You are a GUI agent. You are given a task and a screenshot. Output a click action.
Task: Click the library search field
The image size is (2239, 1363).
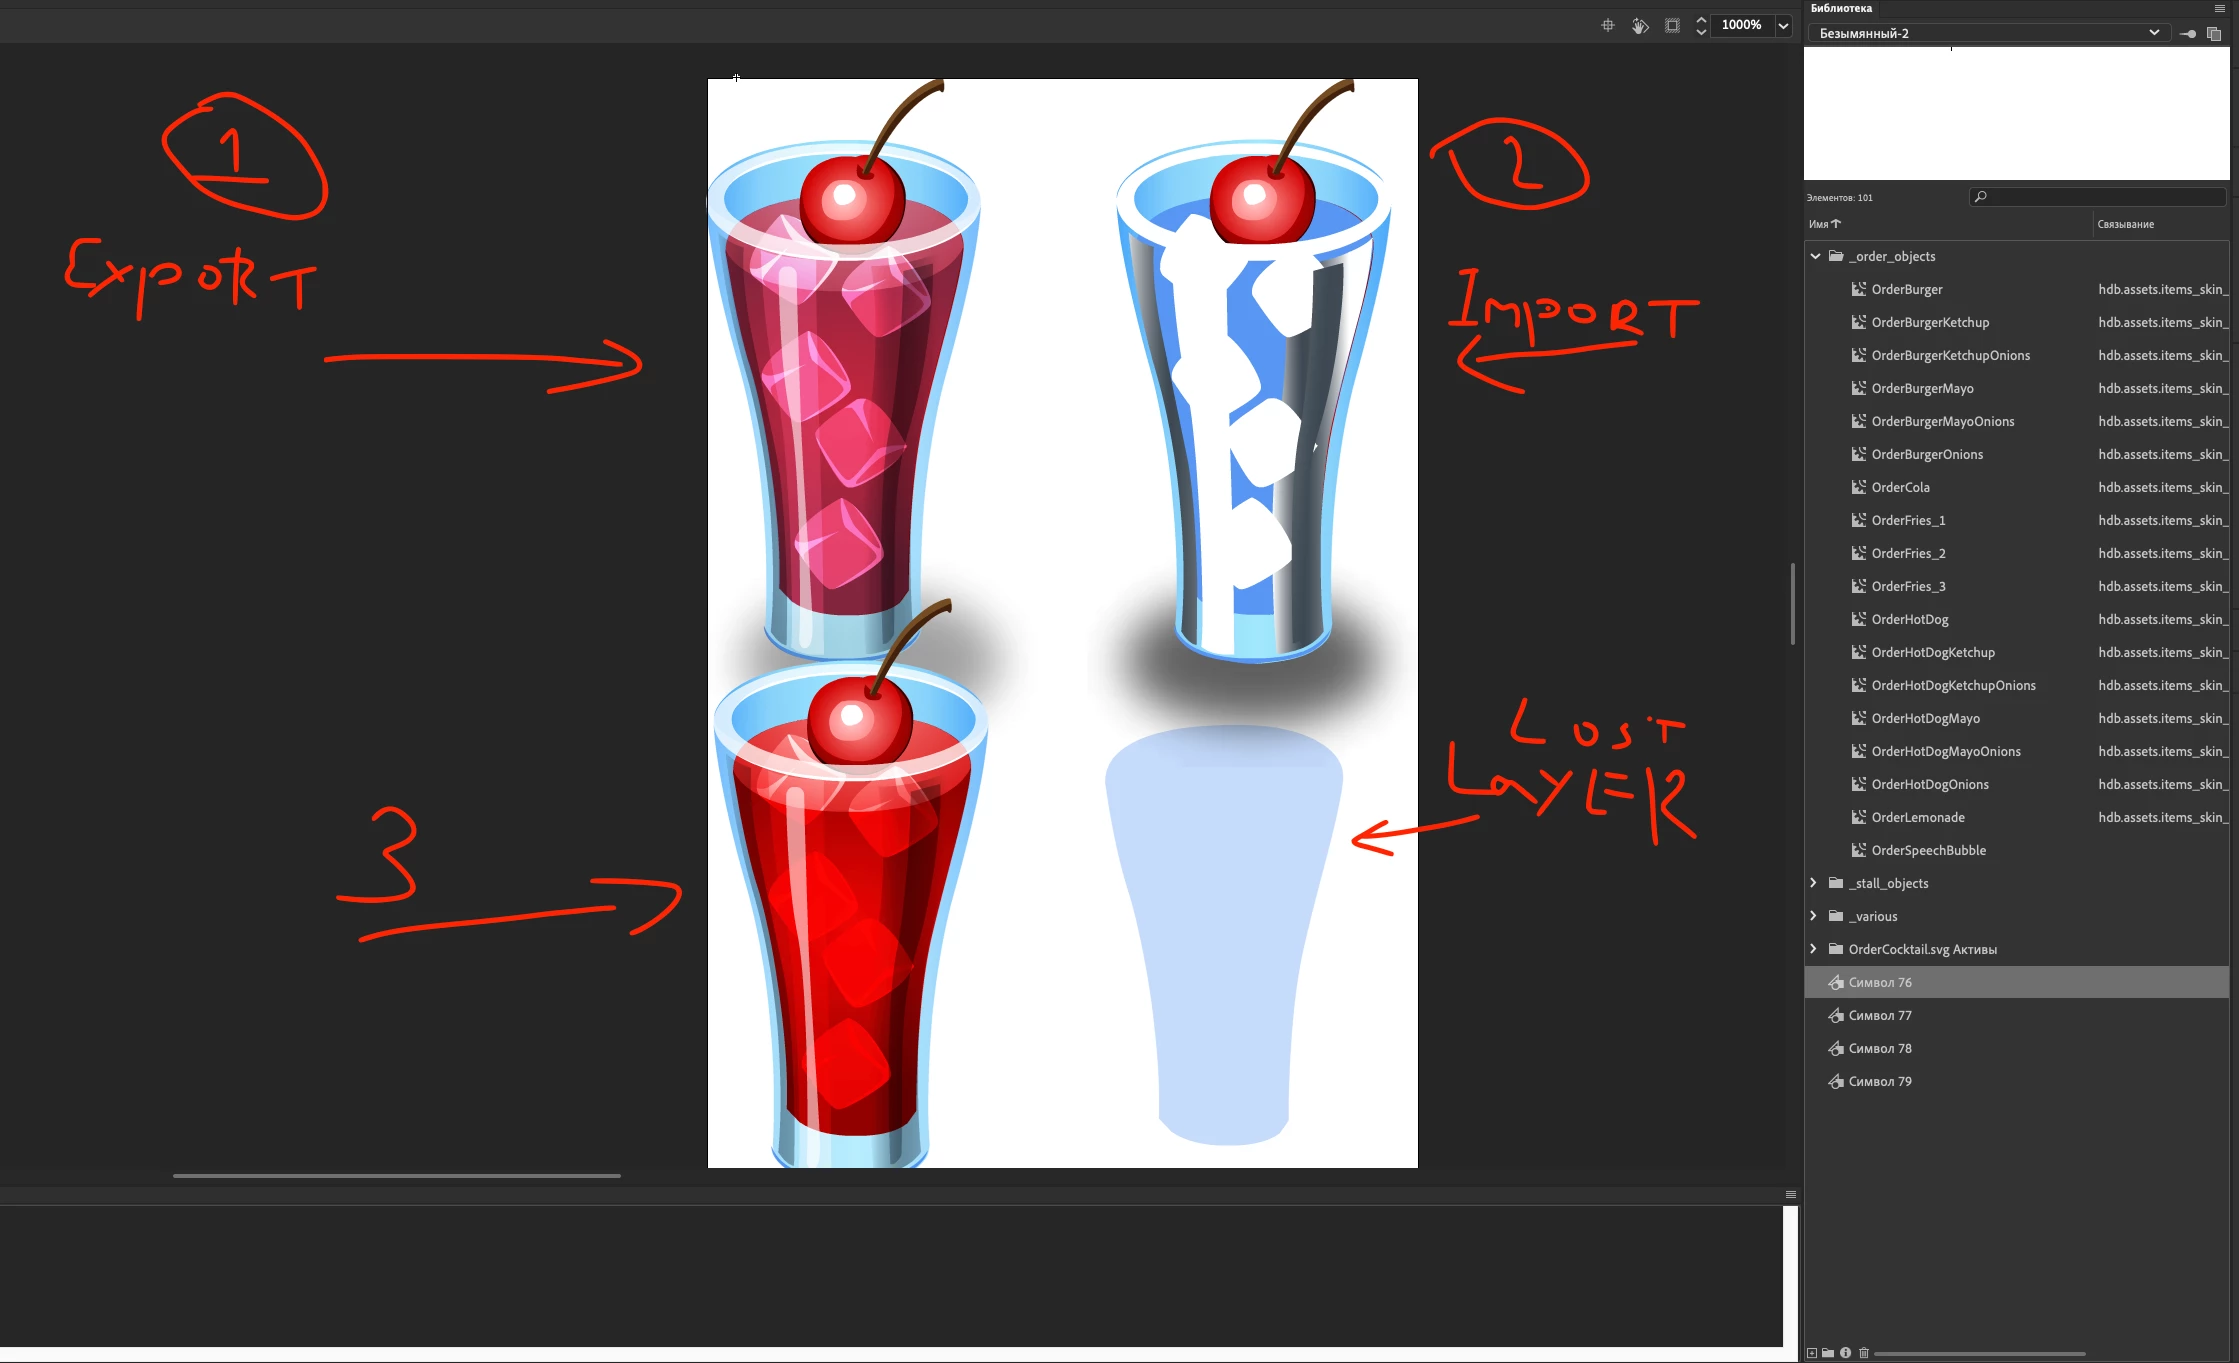tap(2098, 197)
